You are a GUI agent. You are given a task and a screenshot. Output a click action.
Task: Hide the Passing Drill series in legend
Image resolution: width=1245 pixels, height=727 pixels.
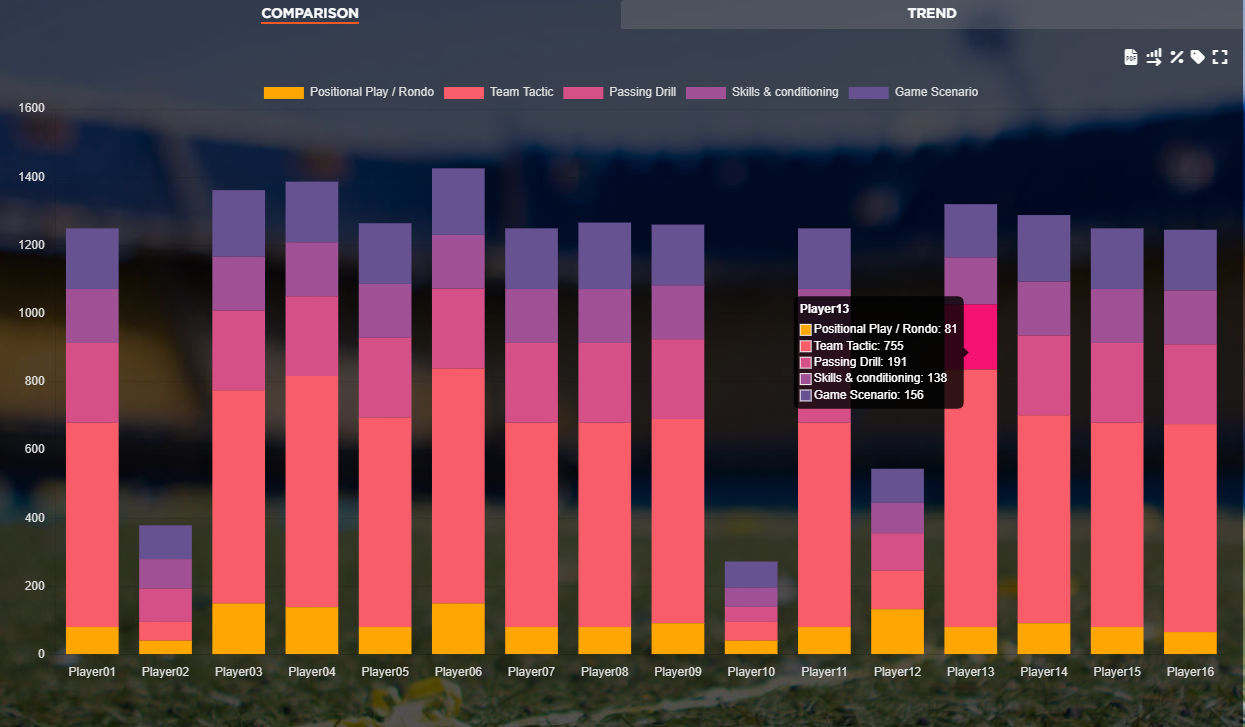[x=642, y=92]
